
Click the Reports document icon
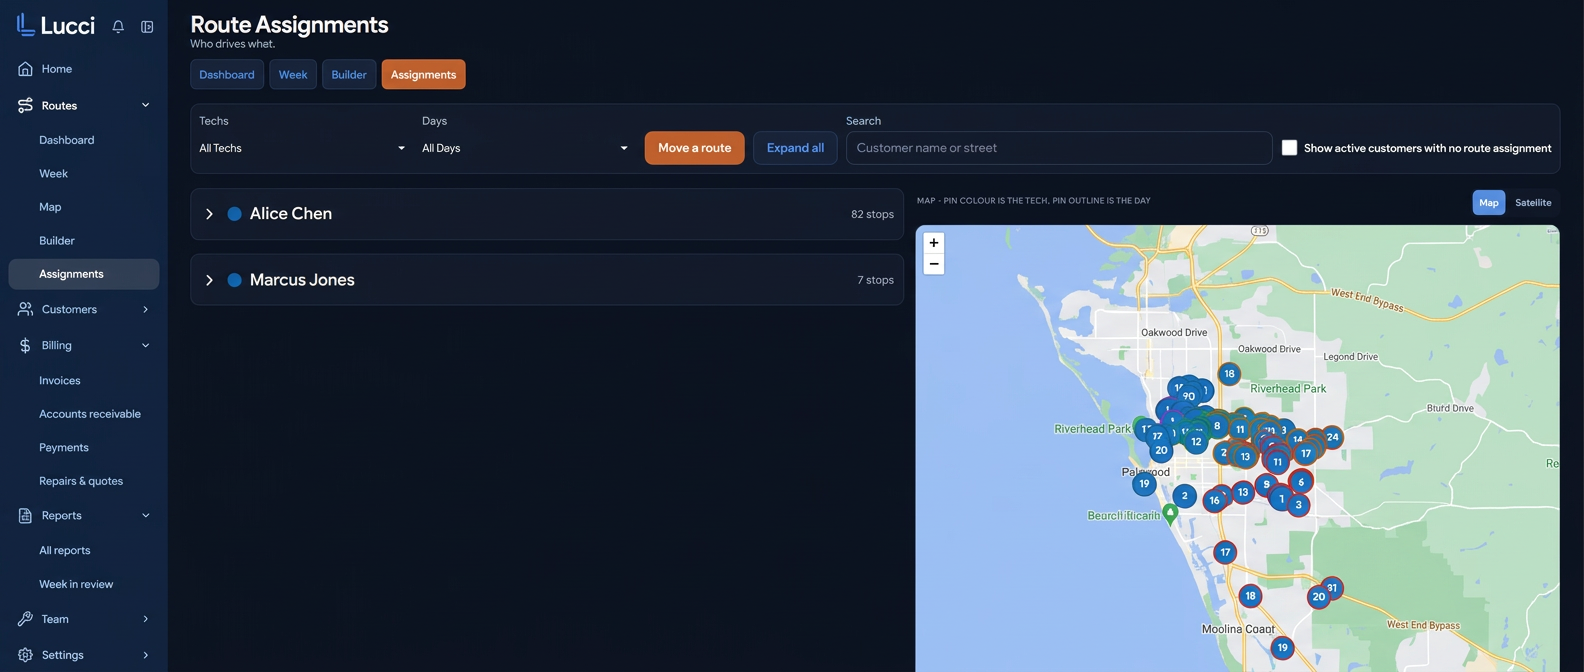point(25,515)
